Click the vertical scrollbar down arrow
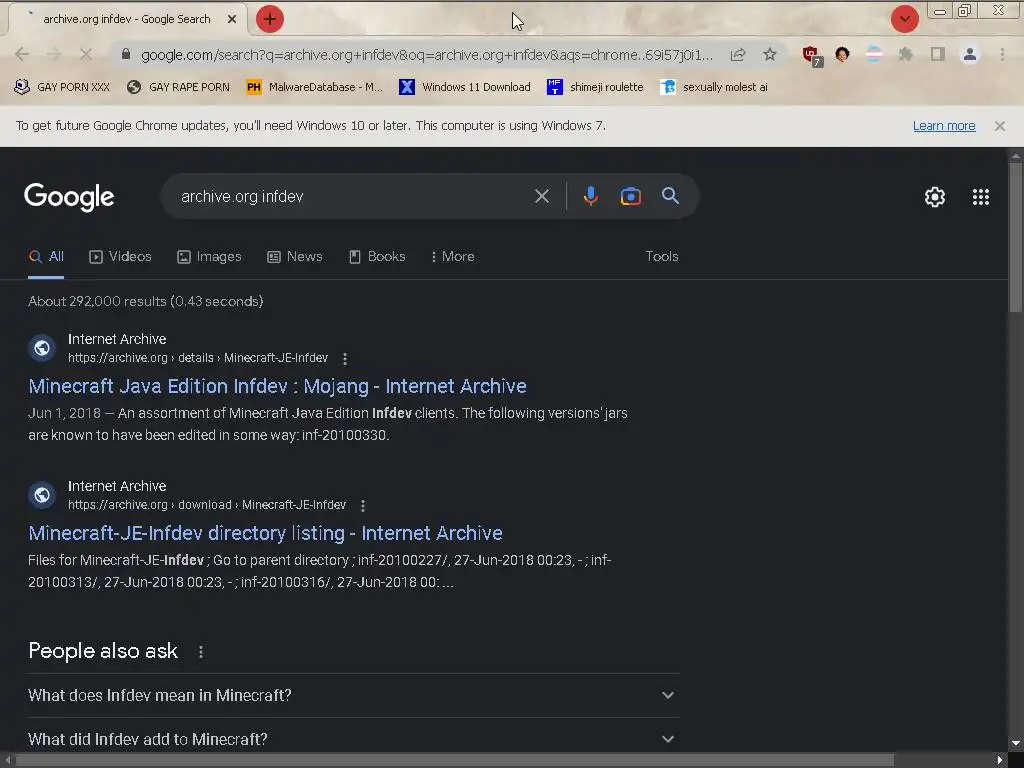1024x768 pixels. tap(1015, 743)
